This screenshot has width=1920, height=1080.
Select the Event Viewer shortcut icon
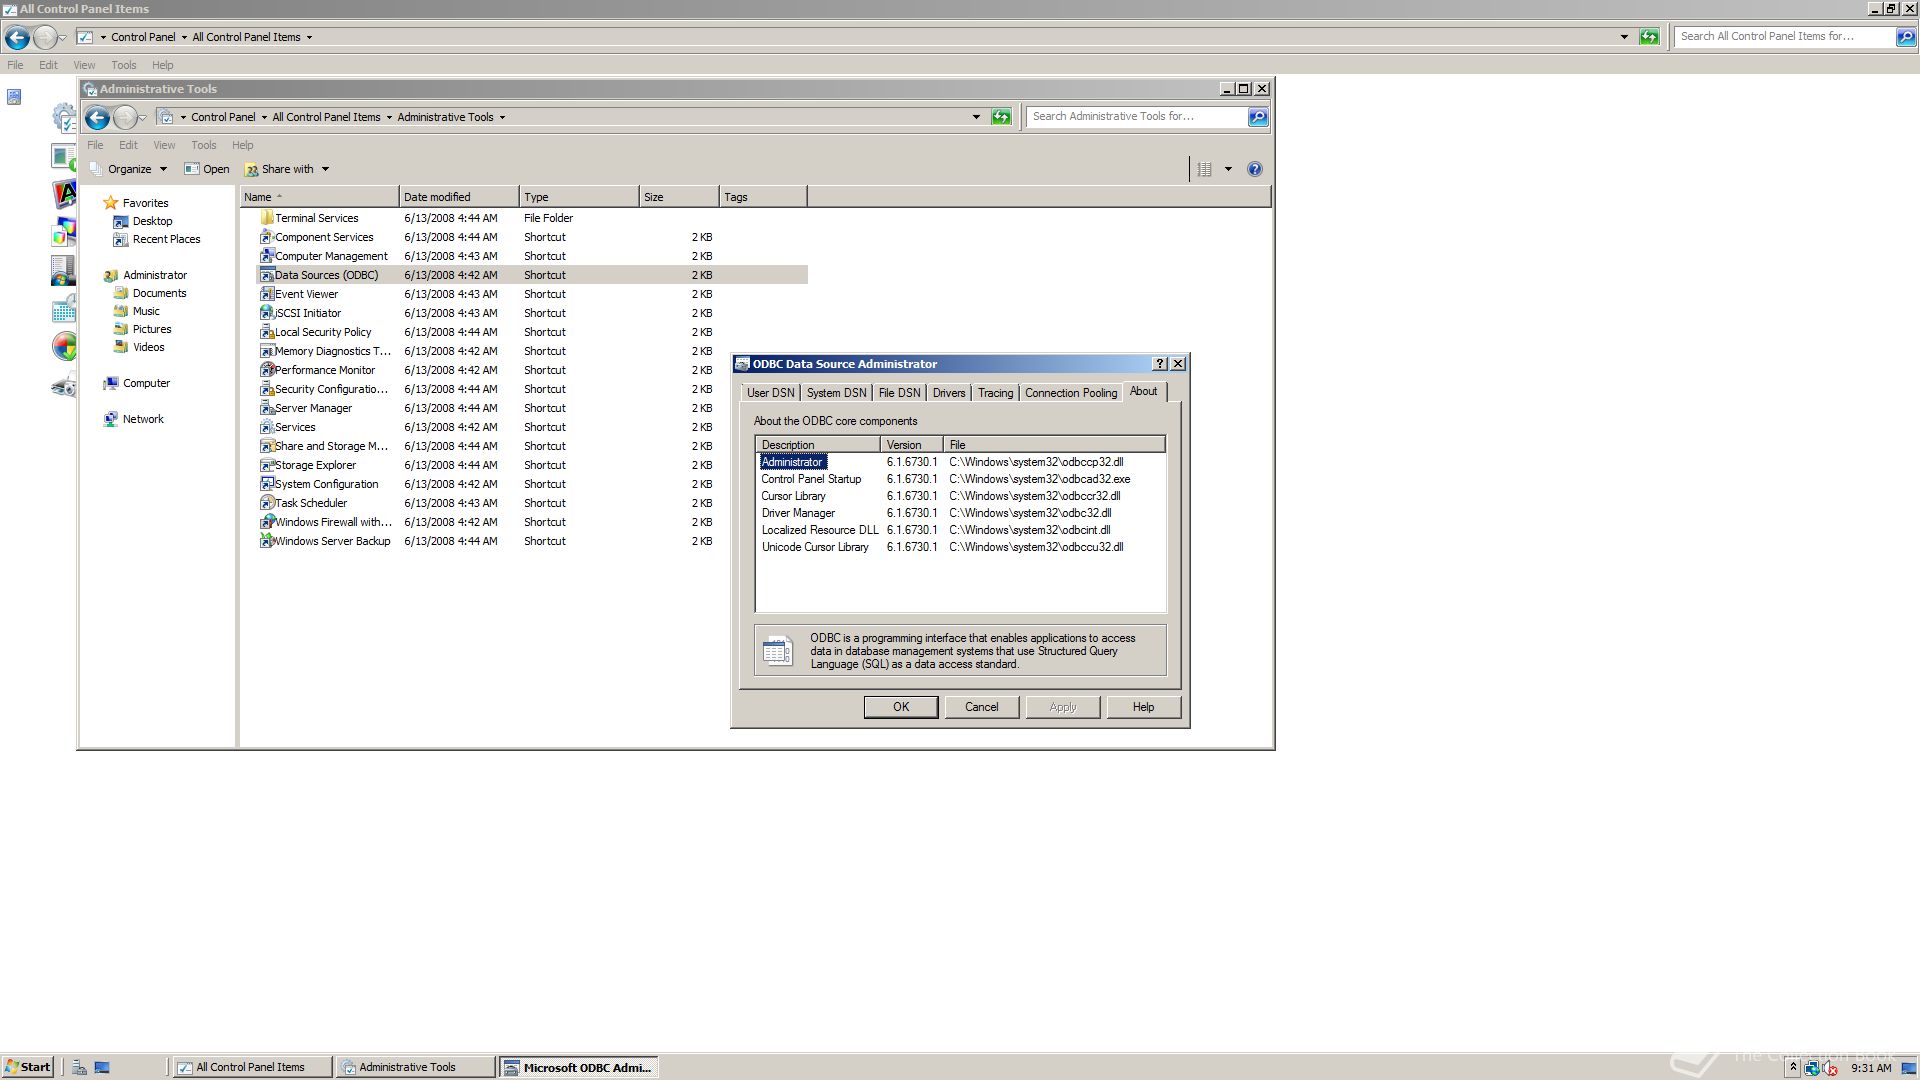pos(267,294)
